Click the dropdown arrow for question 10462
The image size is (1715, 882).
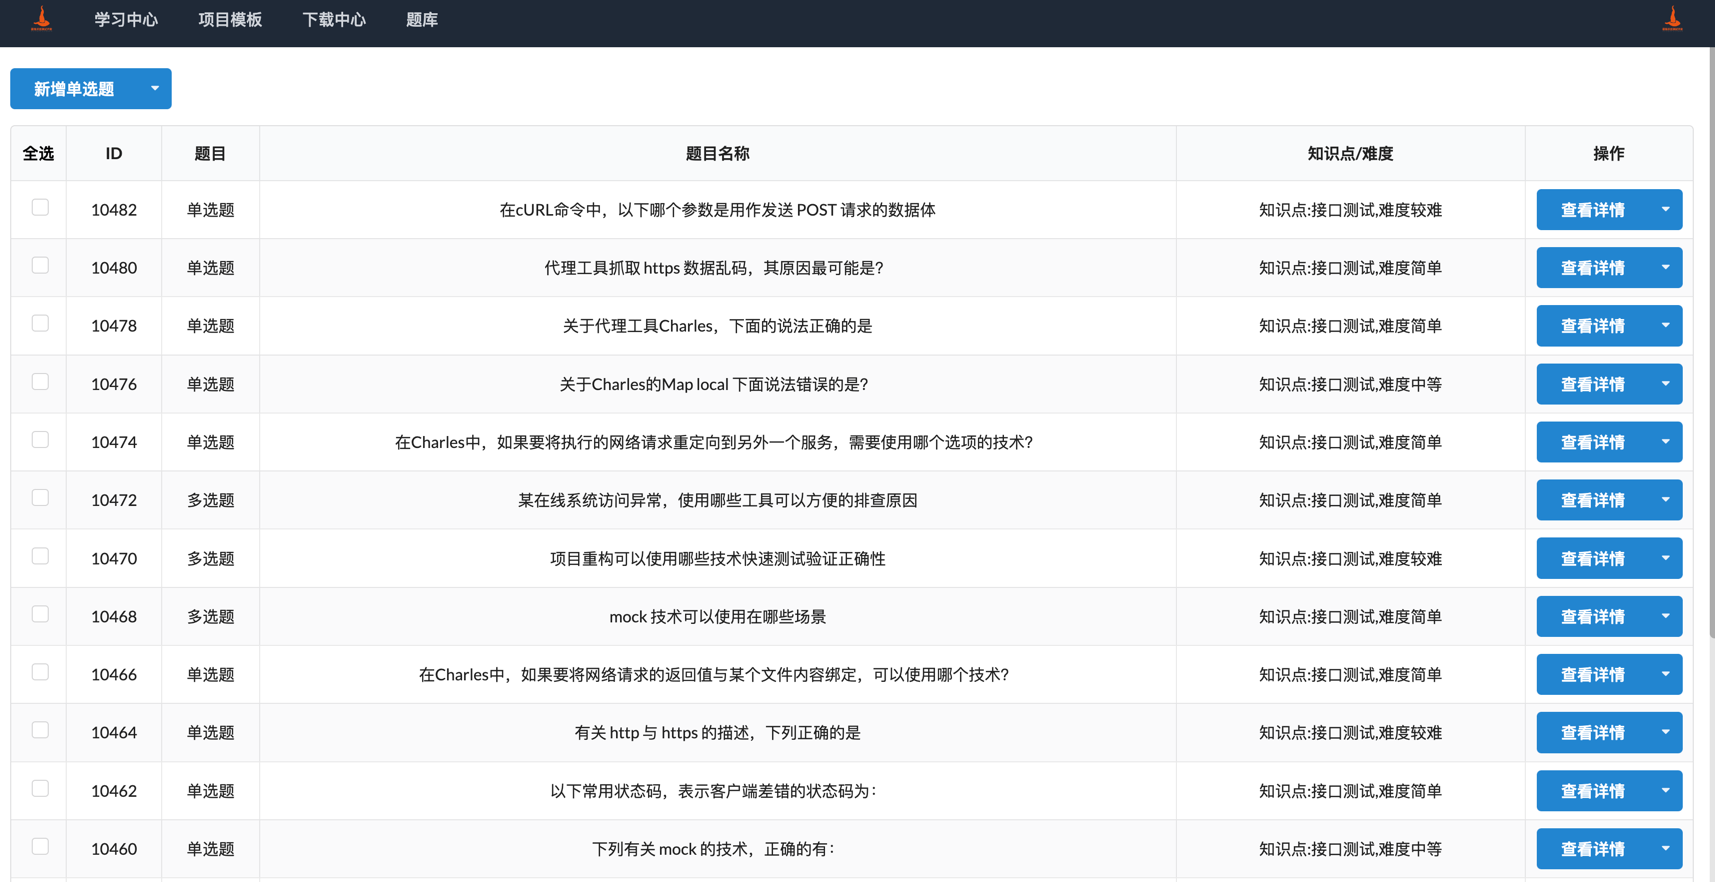click(x=1665, y=791)
